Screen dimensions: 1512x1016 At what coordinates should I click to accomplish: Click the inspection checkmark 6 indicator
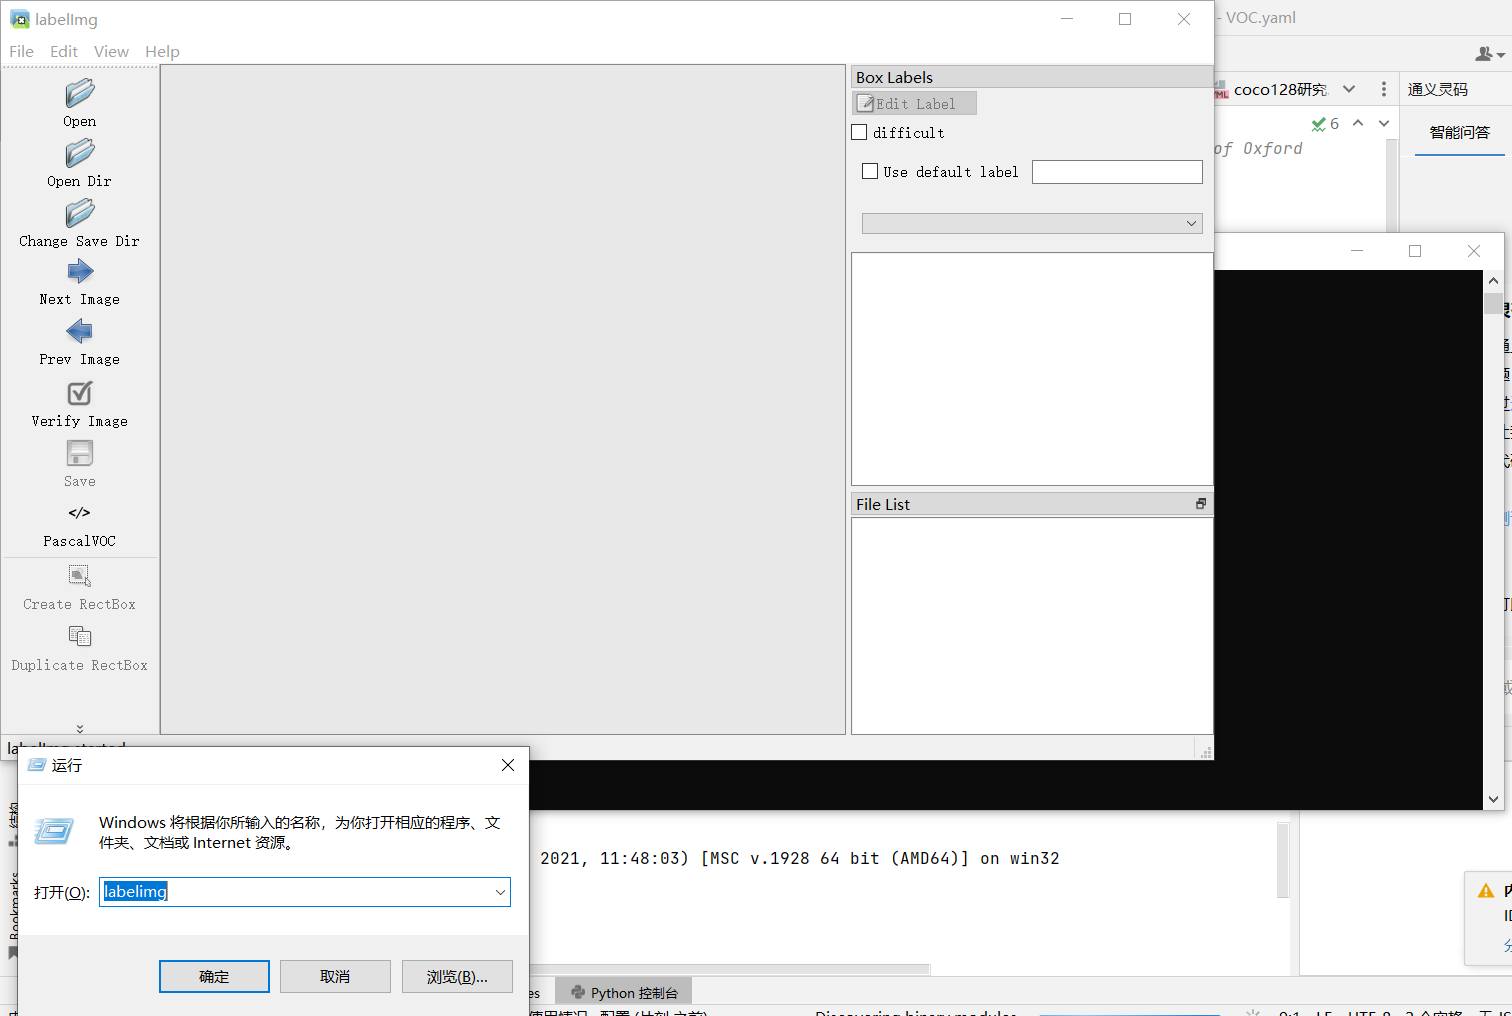pos(1325,124)
